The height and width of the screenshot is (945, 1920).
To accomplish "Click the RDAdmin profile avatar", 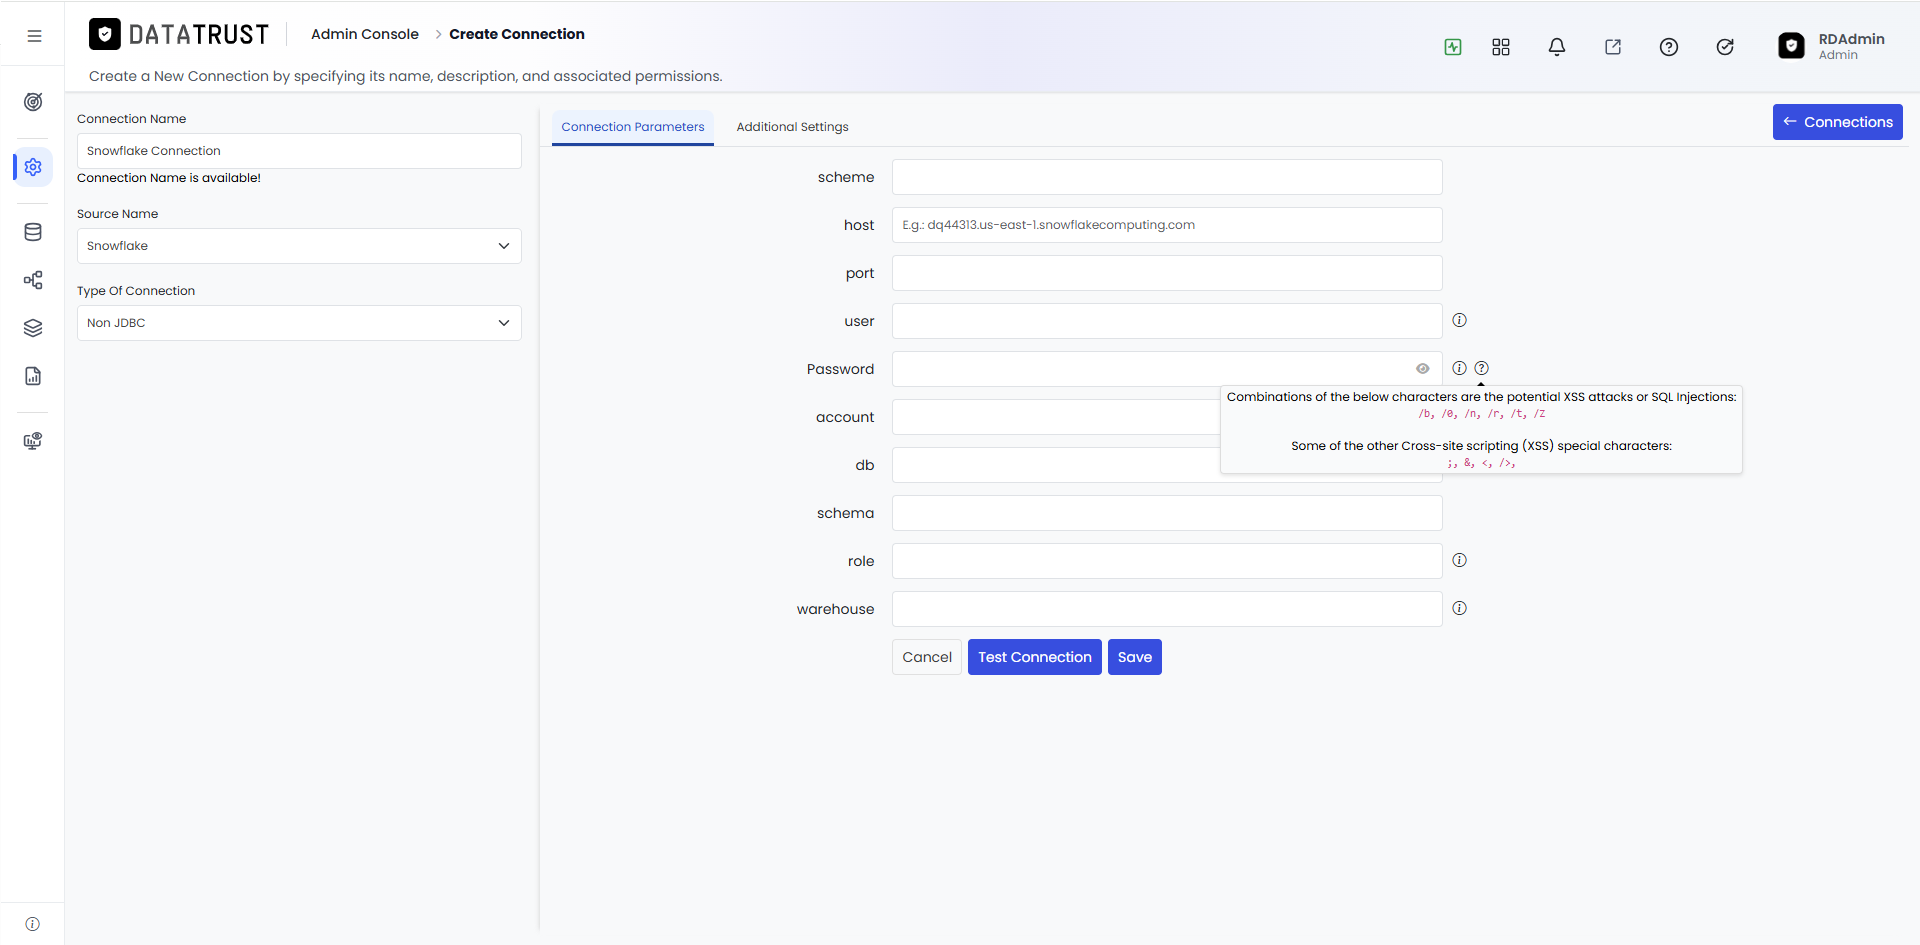I will click(1792, 46).
